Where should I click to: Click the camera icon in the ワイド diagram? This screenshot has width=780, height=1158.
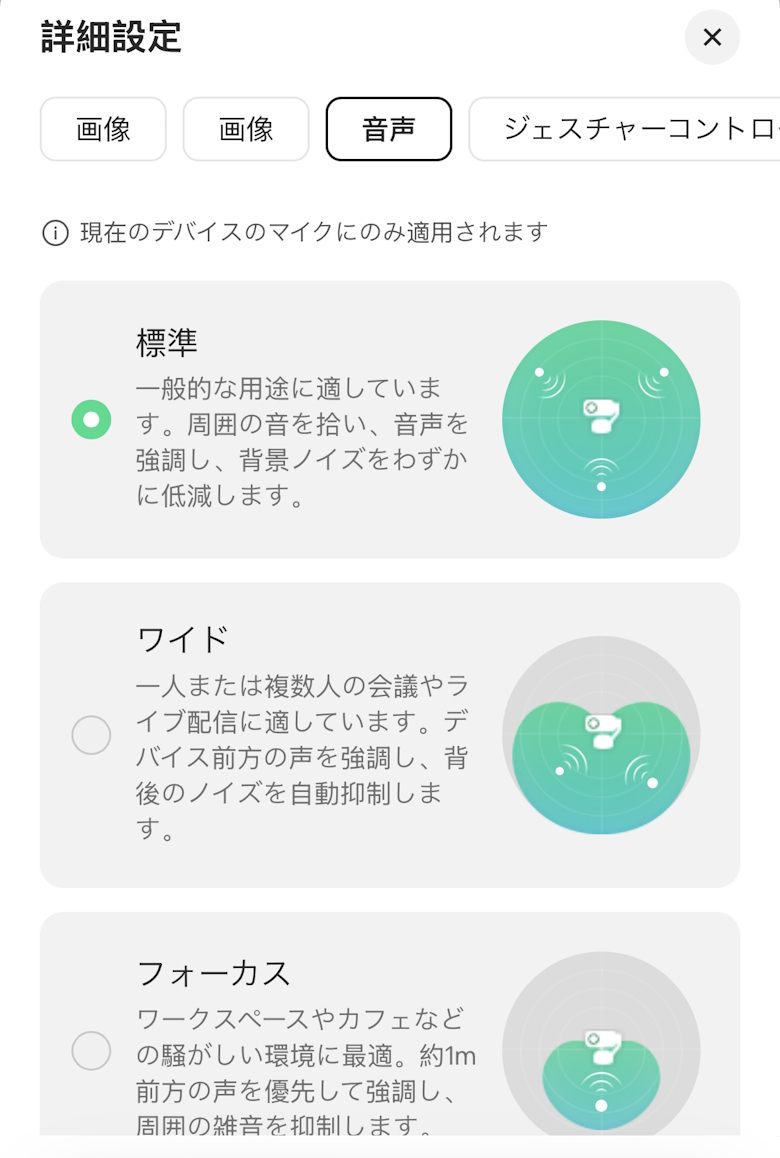point(601,728)
